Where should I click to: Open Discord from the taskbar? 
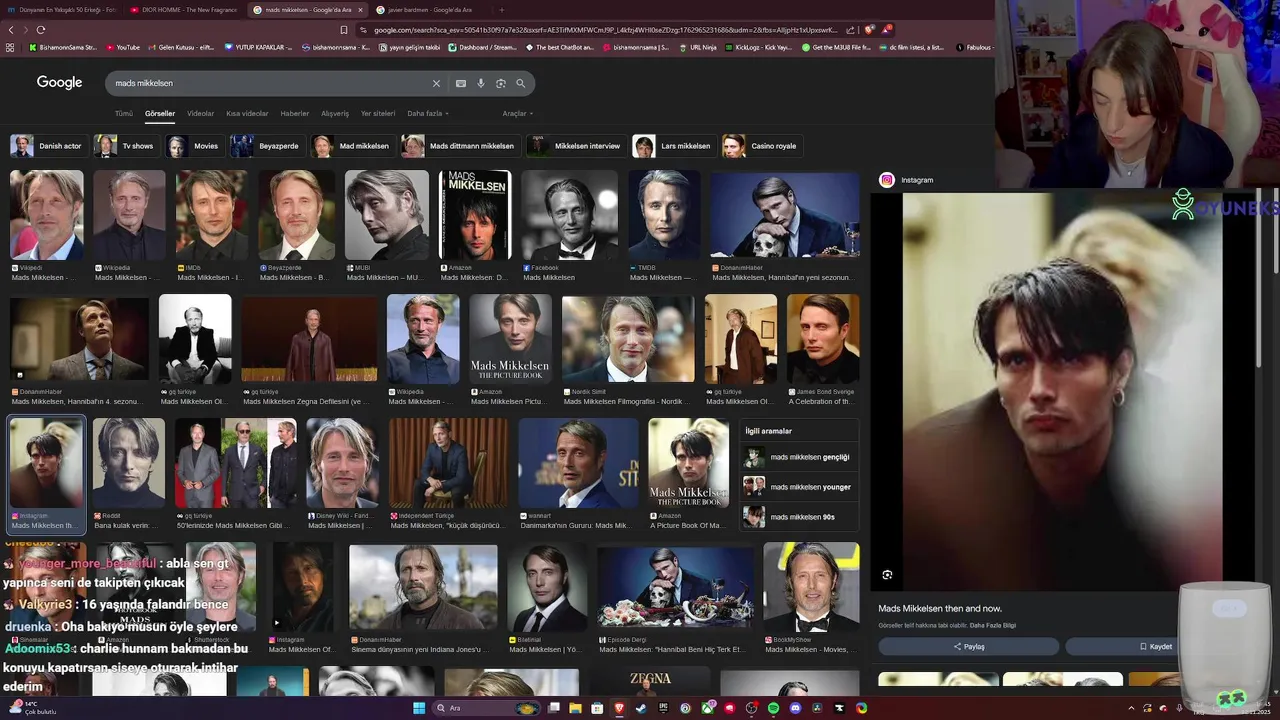795,708
